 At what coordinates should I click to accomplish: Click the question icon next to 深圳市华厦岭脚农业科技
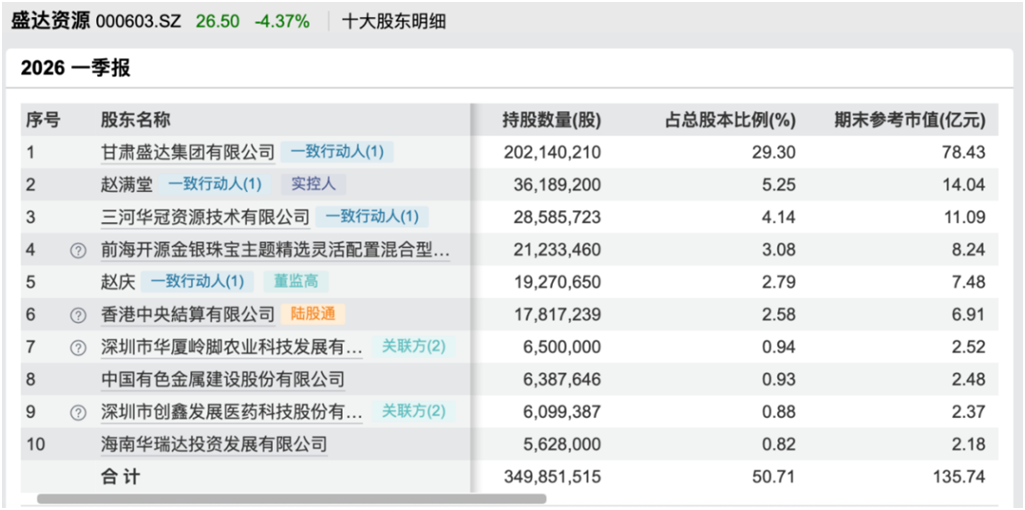click(x=78, y=347)
